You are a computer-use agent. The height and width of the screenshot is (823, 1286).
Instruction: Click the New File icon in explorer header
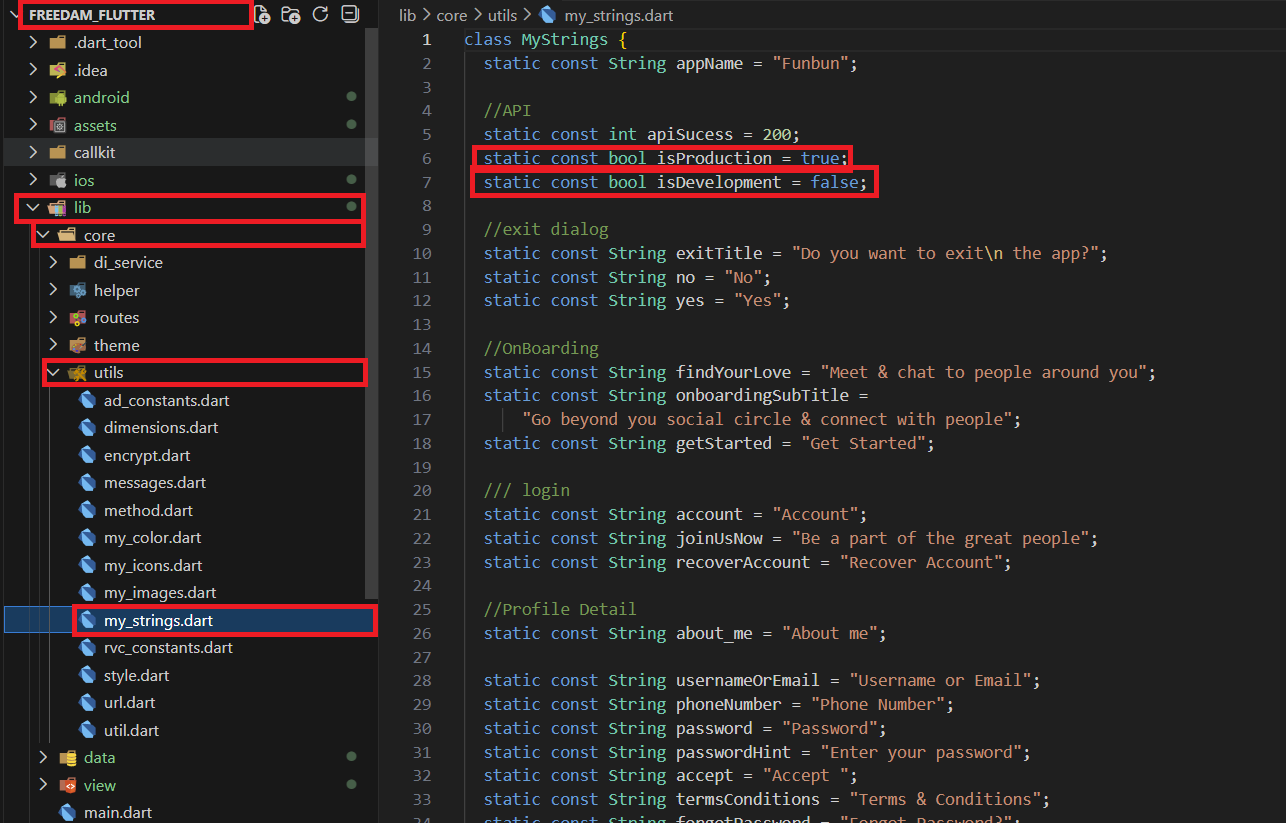pyautogui.click(x=262, y=14)
